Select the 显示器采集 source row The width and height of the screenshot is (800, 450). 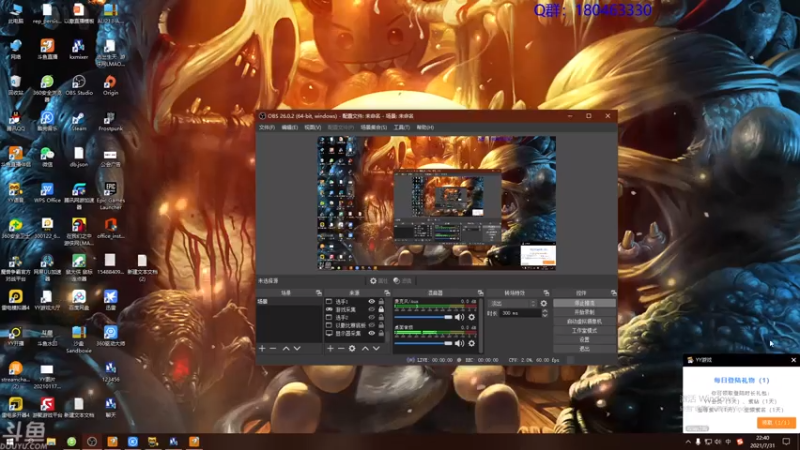(355, 333)
